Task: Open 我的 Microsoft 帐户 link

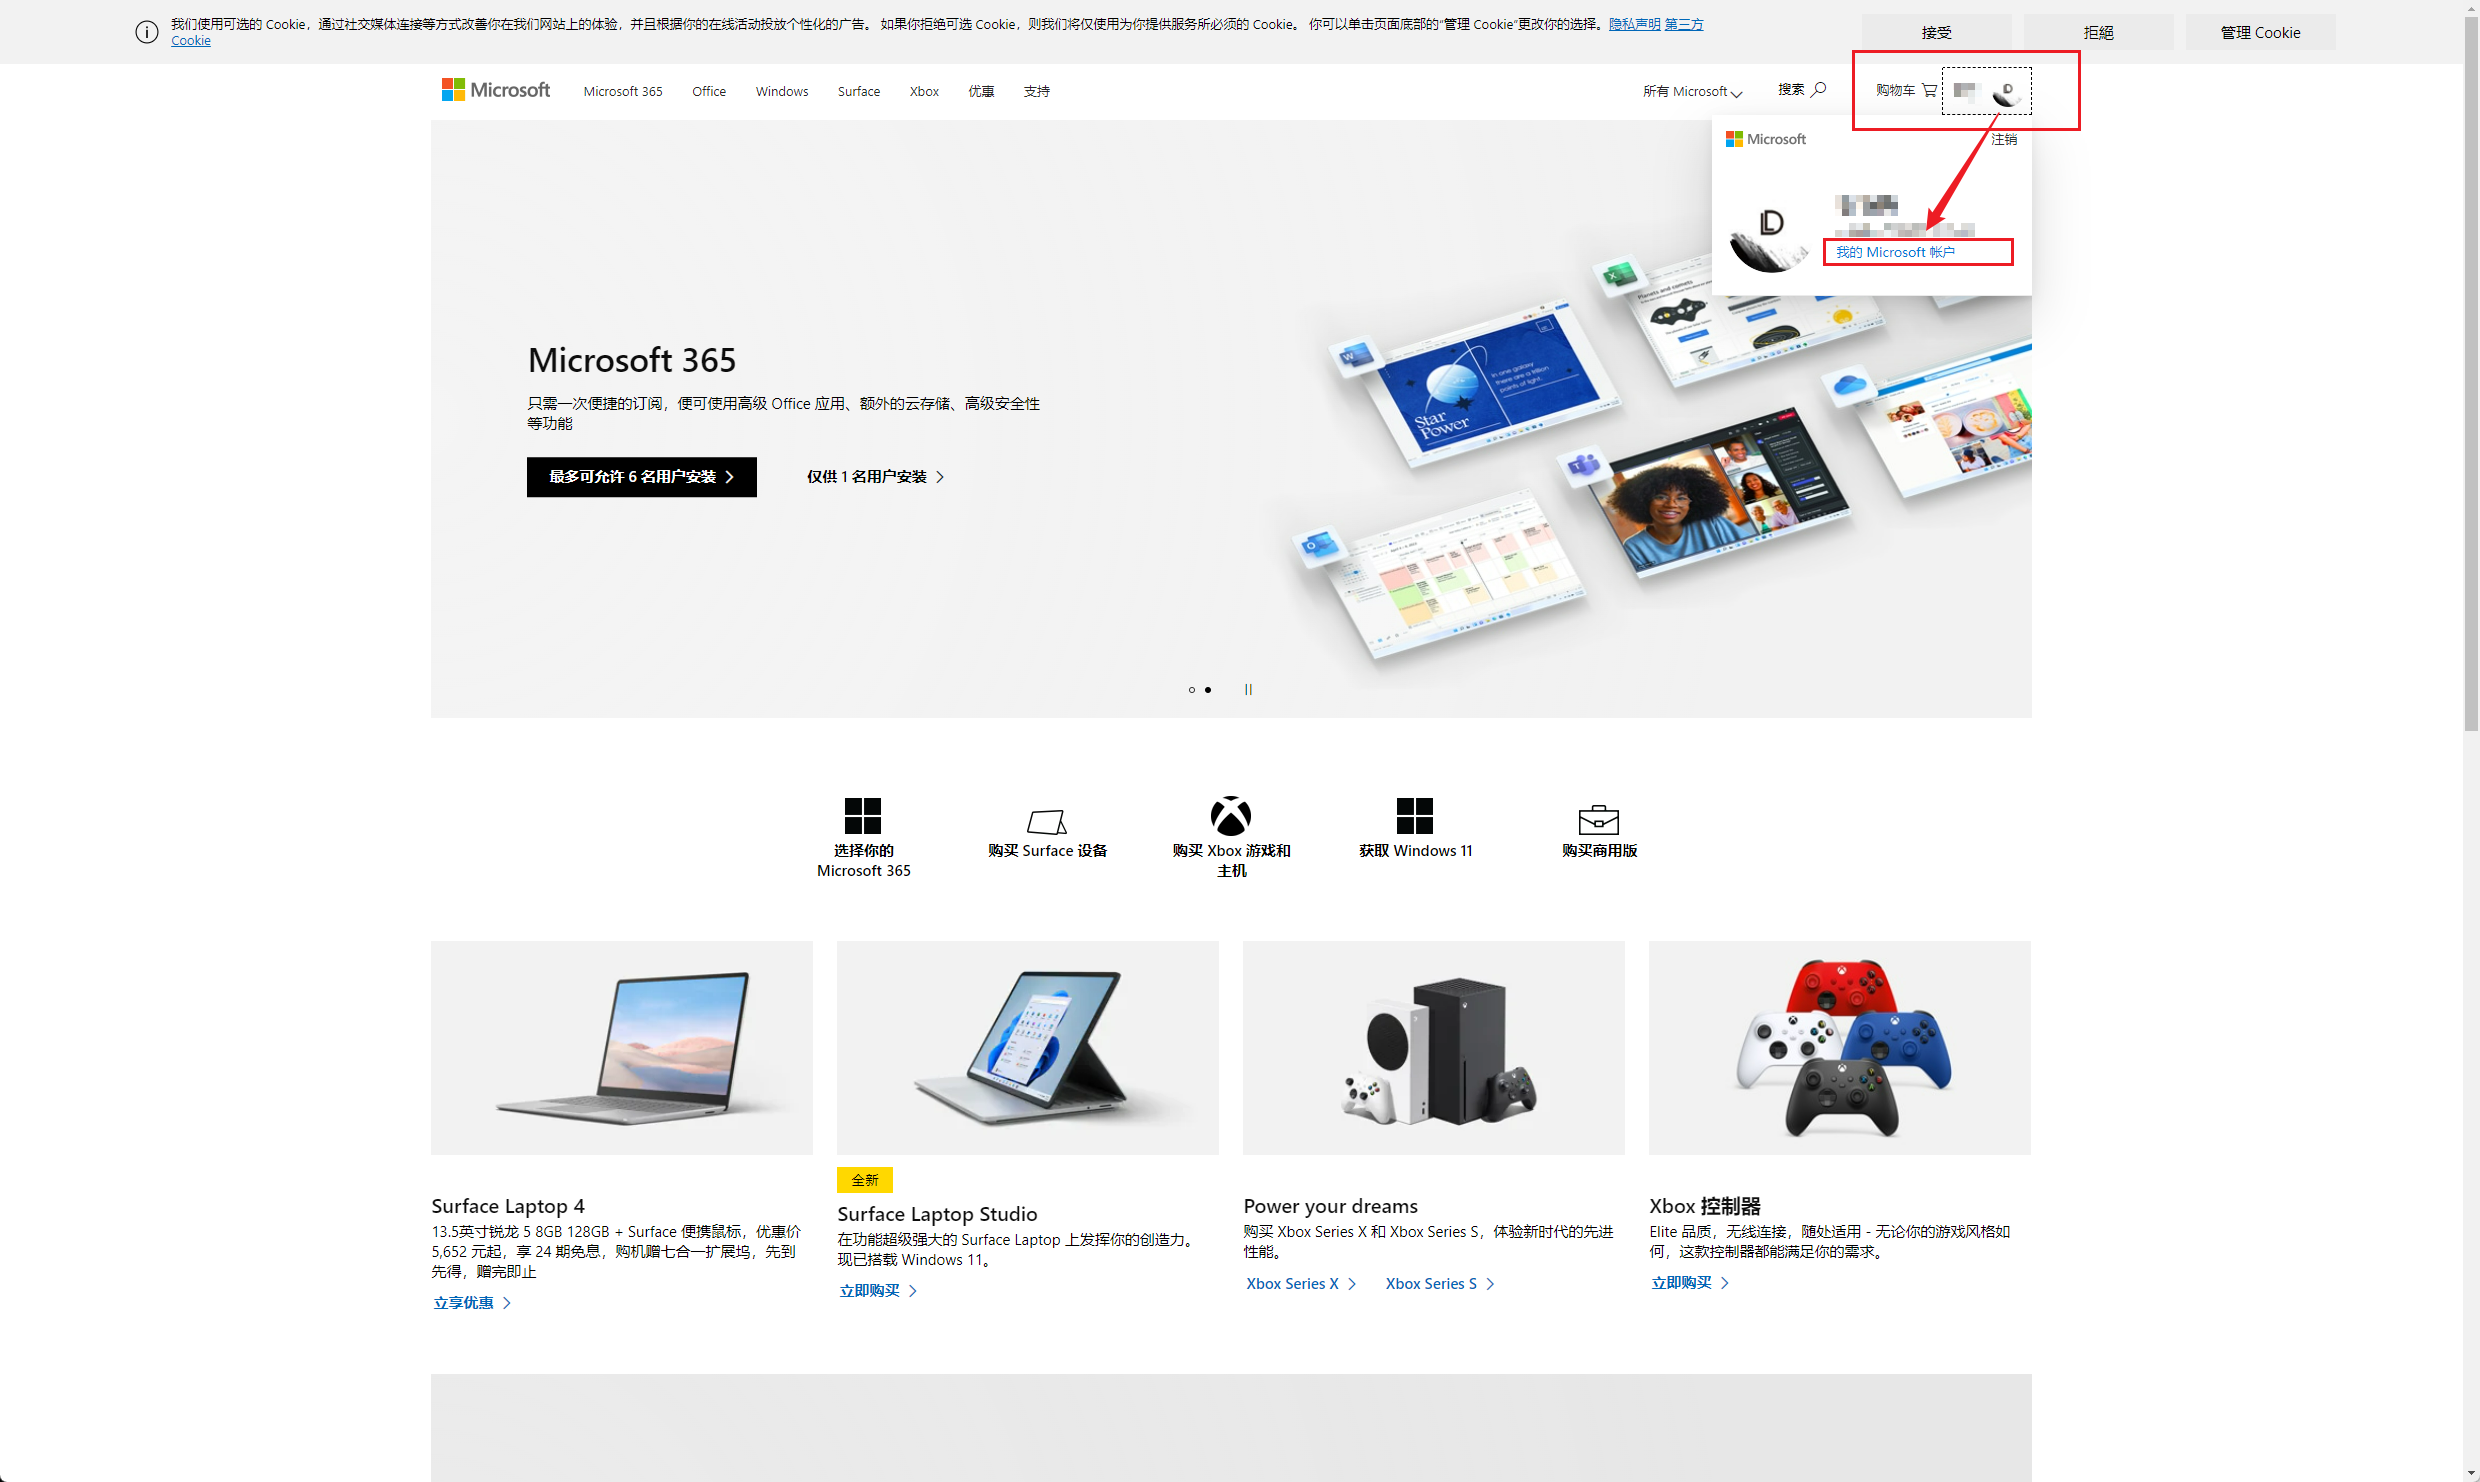Action: click(x=1894, y=252)
